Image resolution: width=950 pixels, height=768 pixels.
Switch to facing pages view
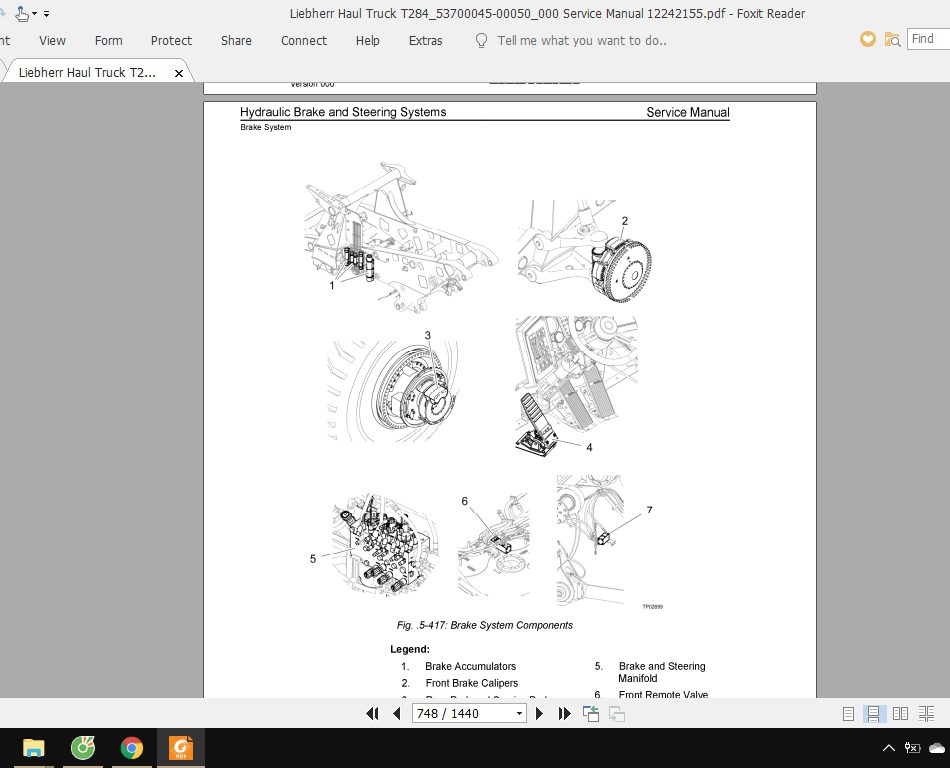coord(900,713)
